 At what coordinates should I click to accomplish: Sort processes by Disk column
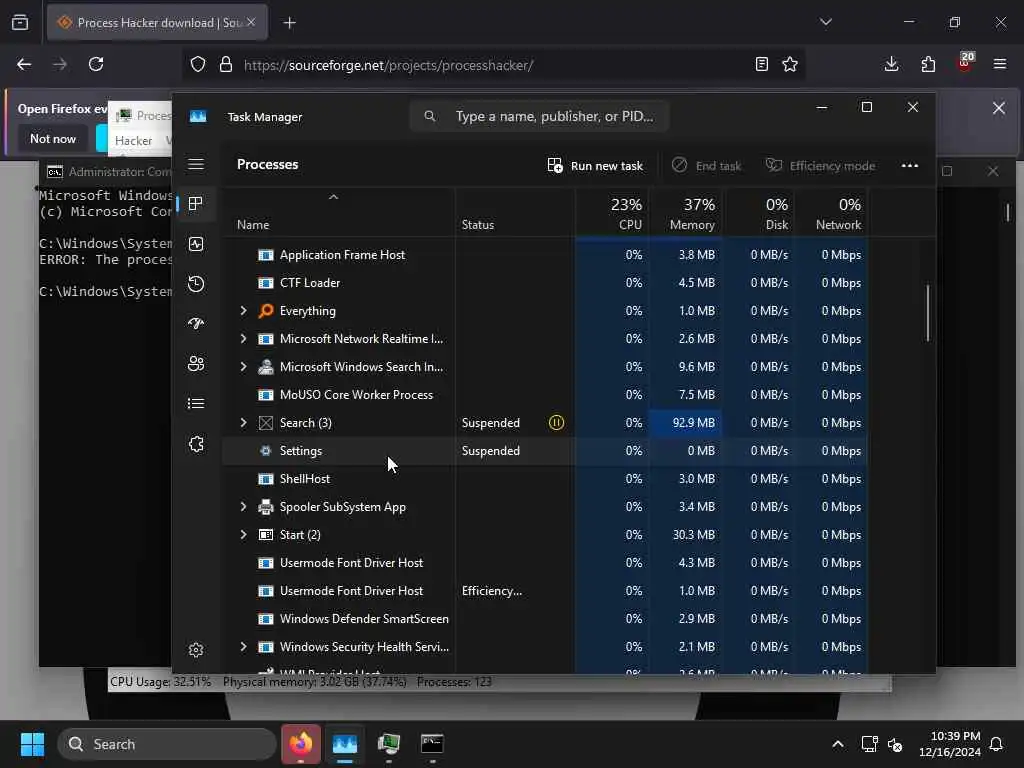[x=758, y=214]
